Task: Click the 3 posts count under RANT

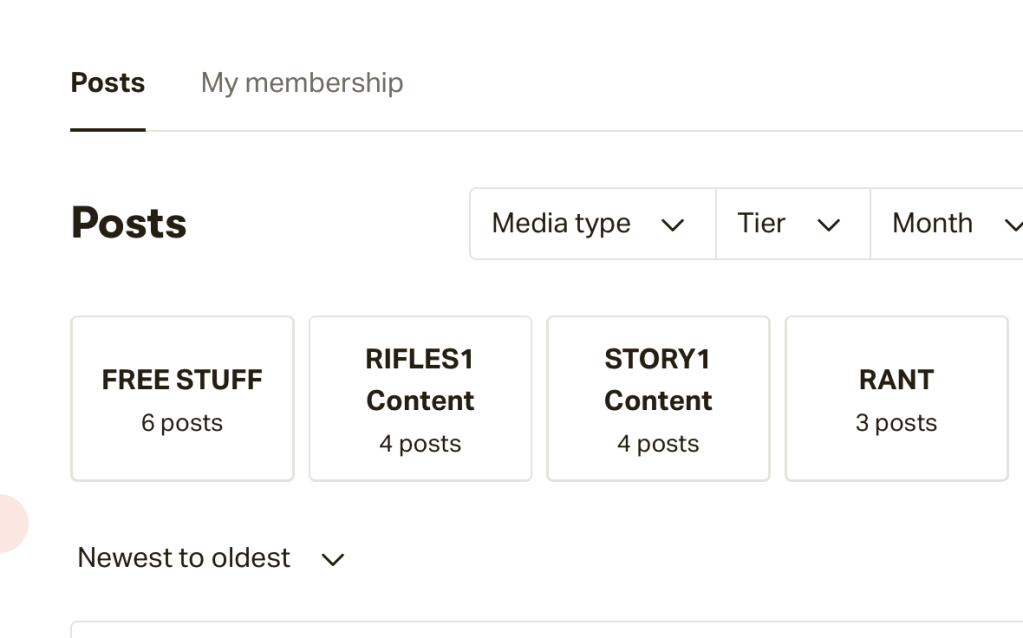Action: click(x=896, y=423)
